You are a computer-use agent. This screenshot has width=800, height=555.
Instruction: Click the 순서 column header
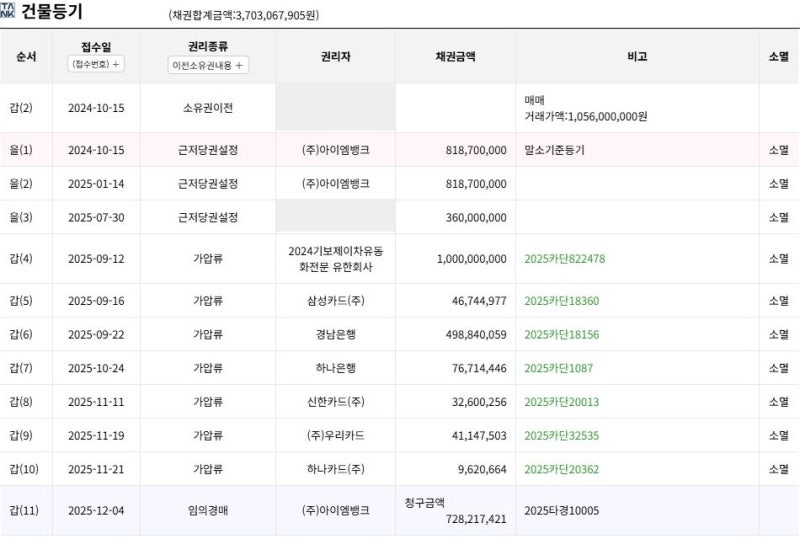point(26,57)
